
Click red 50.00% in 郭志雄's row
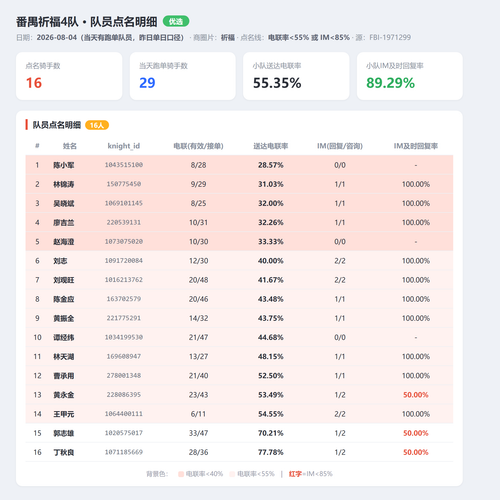pyautogui.click(x=416, y=433)
